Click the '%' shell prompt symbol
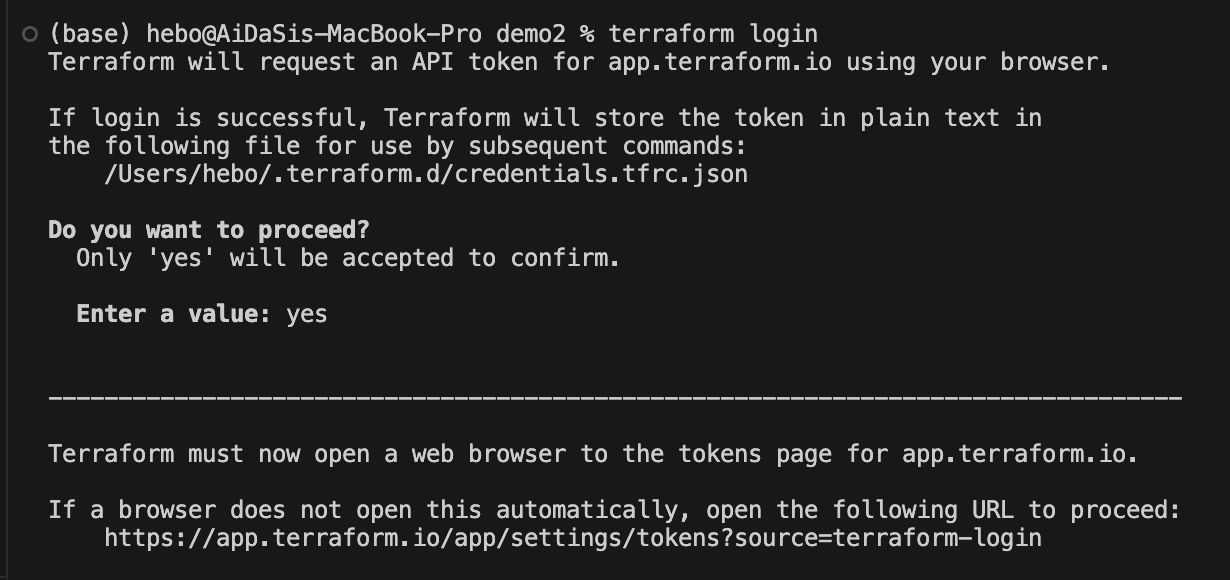Image resolution: width=1230 pixels, height=580 pixels. 587,34
